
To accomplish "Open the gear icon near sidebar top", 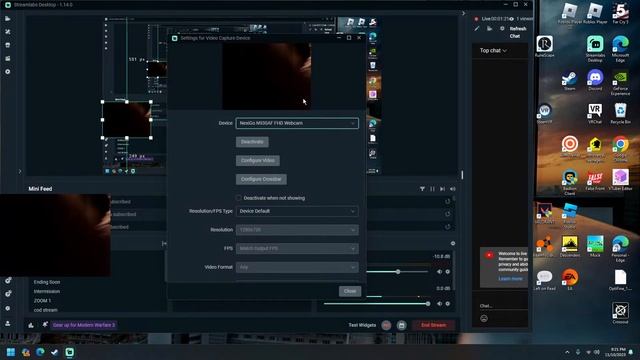I will pyautogui.click(x=8, y=72).
